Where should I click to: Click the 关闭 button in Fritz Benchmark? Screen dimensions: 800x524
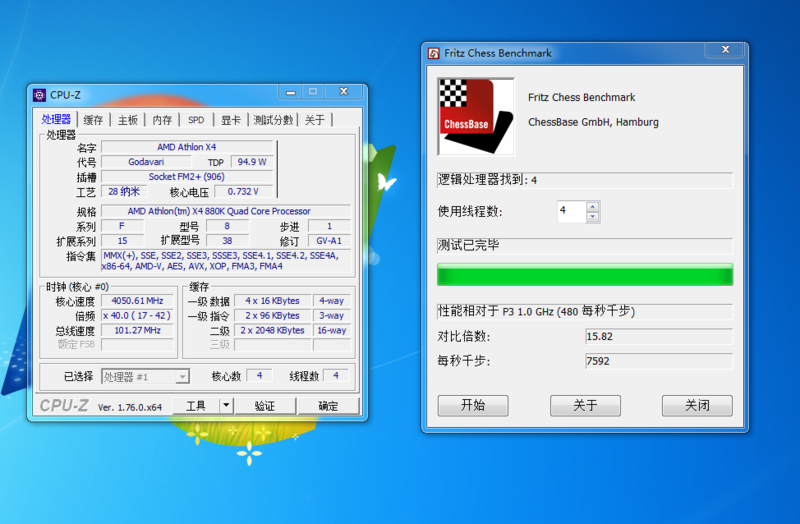[x=697, y=405]
